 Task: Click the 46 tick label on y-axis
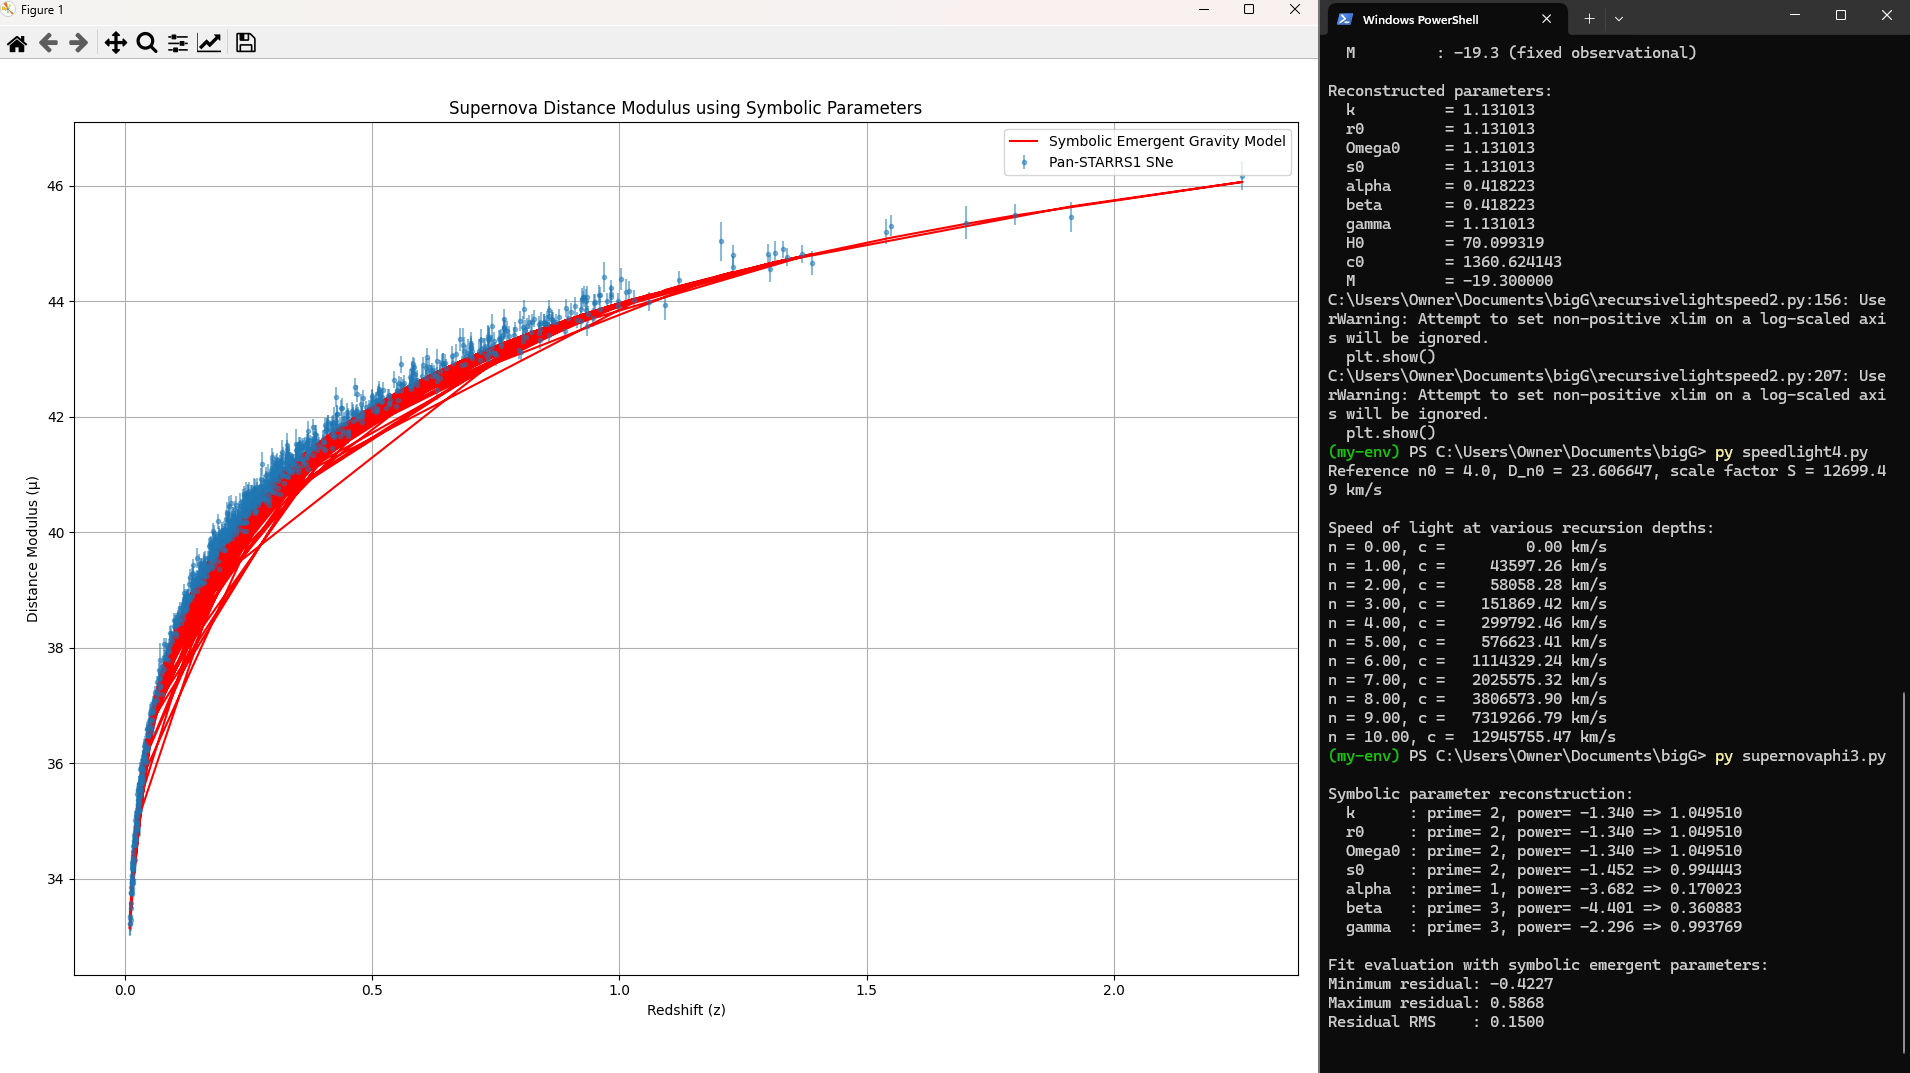(55, 186)
